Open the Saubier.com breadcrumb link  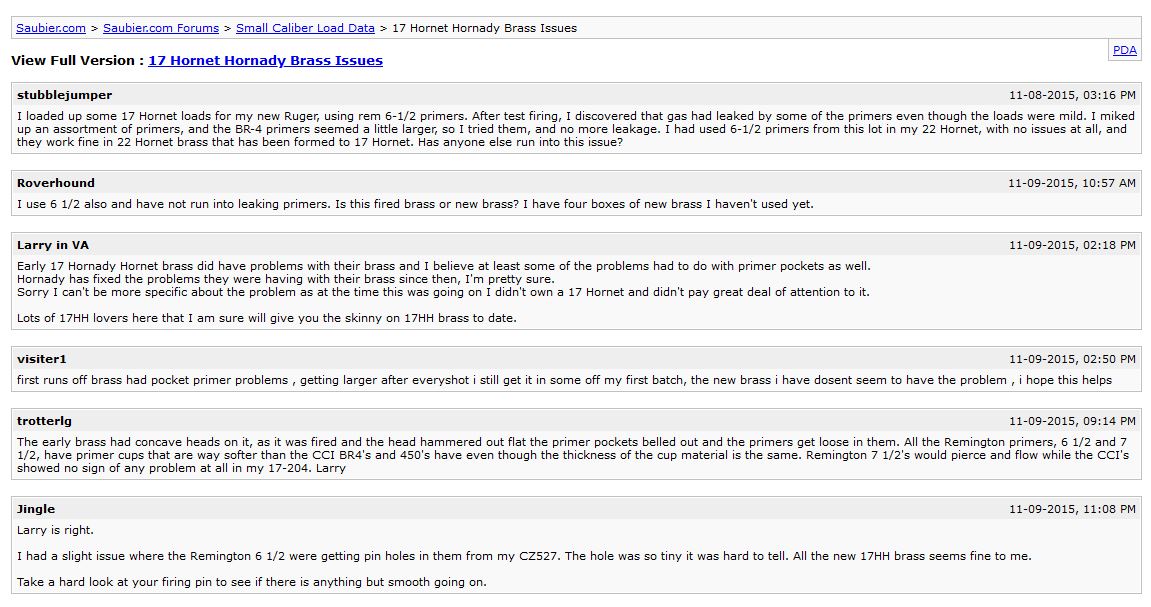[x=51, y=28]
